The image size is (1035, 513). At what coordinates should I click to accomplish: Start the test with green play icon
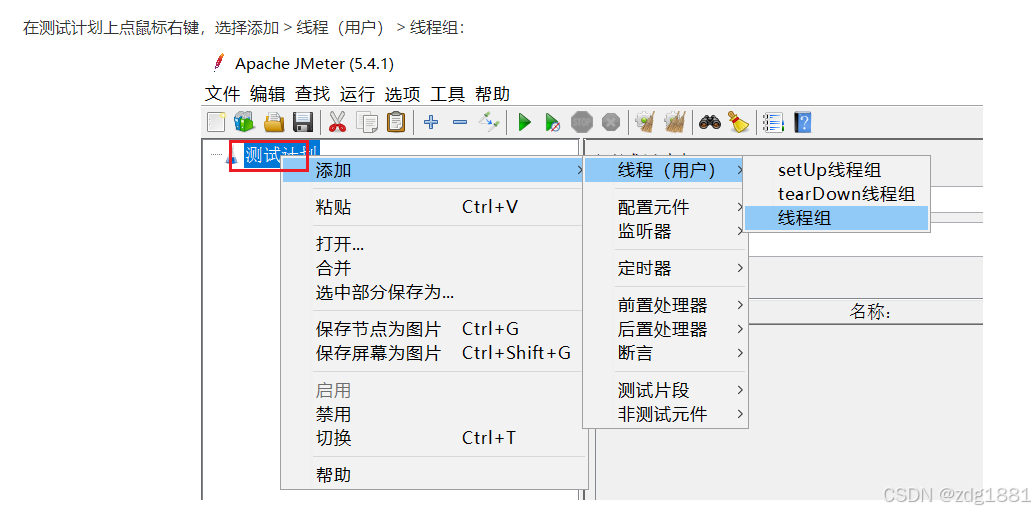point(525,122)
